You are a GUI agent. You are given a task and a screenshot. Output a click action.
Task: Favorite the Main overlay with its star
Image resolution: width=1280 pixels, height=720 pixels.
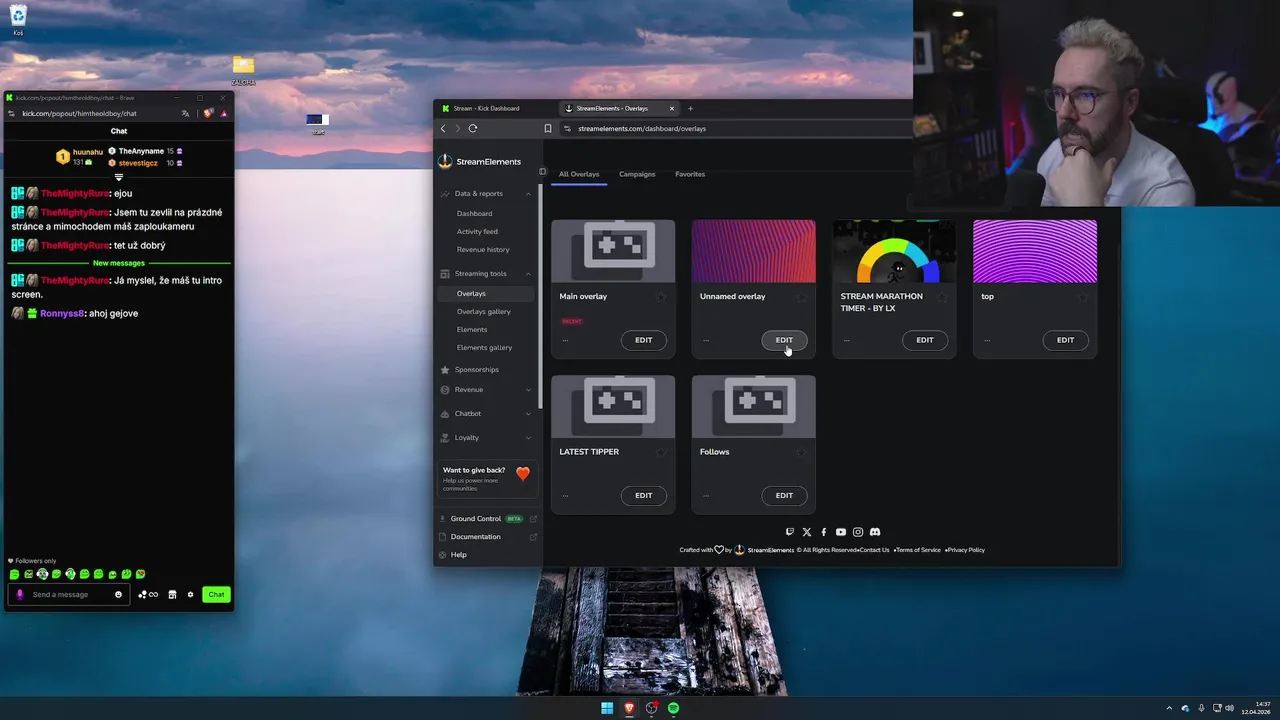click(661, 297)
